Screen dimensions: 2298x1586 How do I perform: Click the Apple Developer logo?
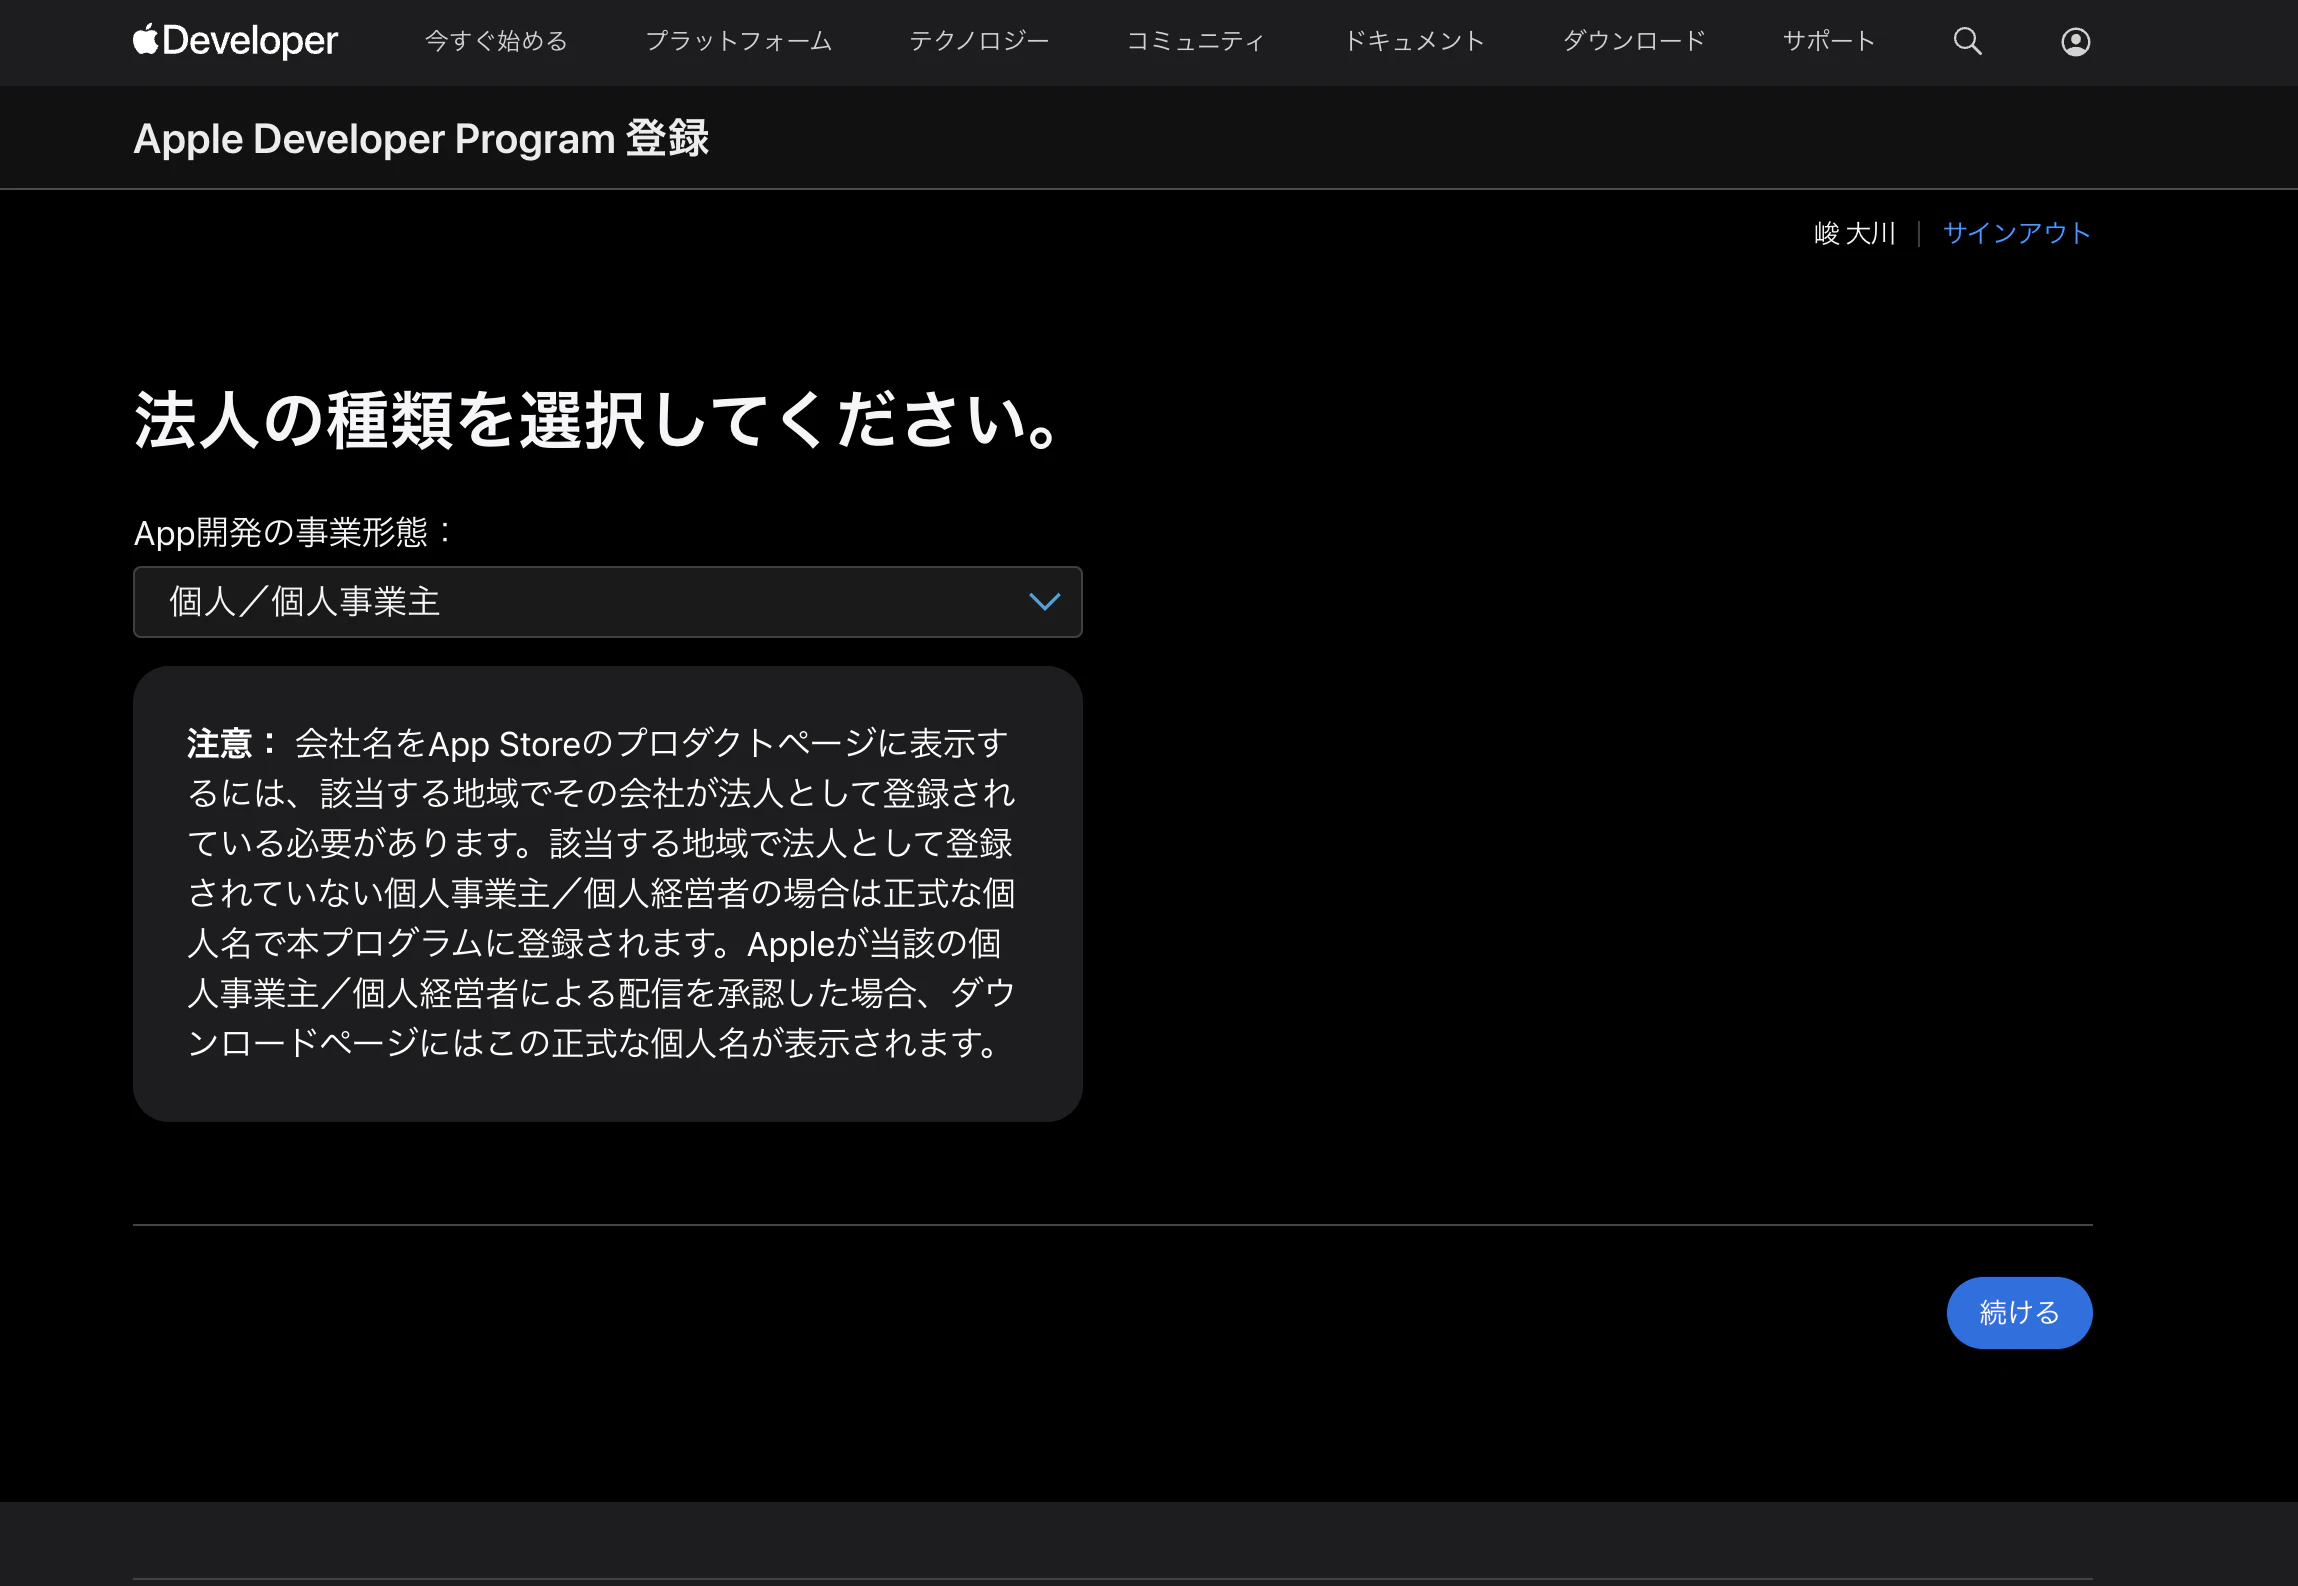(236, 41)
